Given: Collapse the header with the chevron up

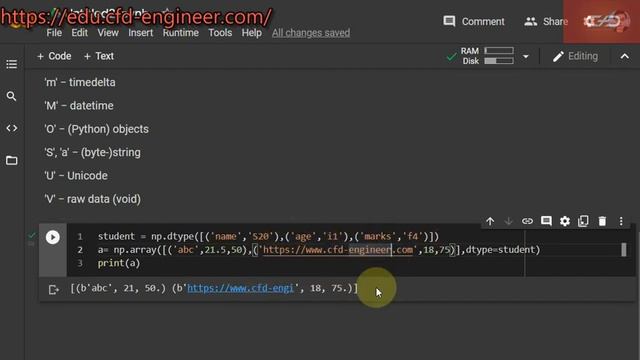Looking at the screenshot, I should tap(624, 56).
